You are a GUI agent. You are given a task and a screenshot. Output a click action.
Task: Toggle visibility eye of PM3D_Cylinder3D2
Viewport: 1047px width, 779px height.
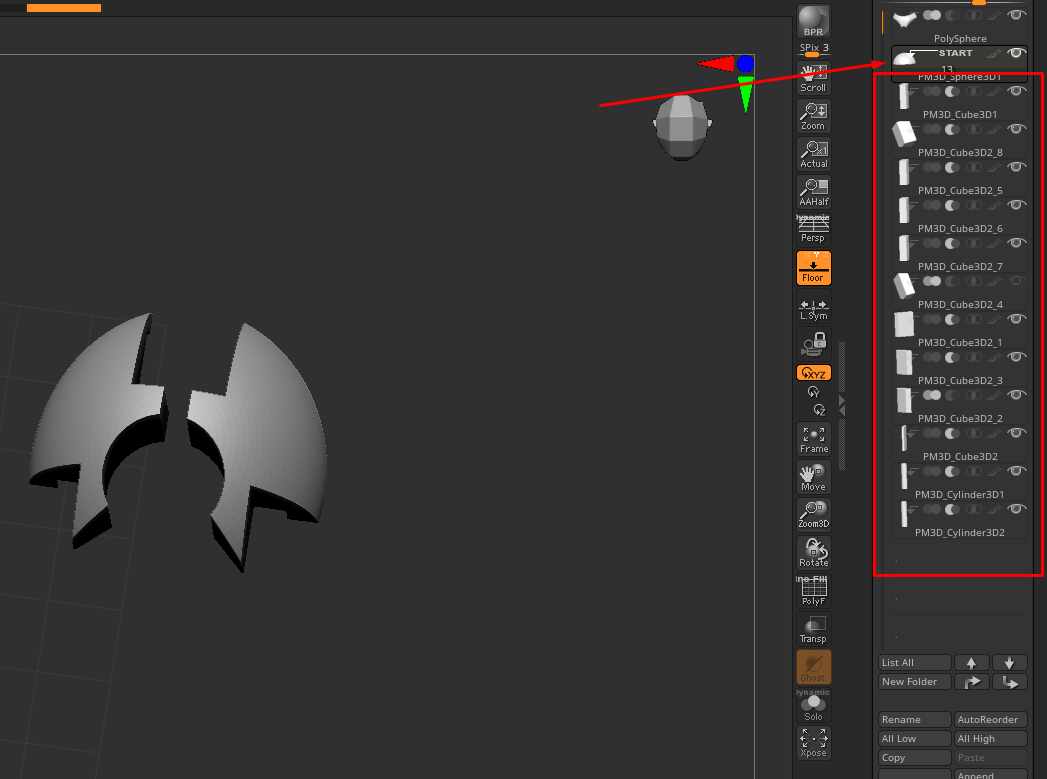(1016, 509)
